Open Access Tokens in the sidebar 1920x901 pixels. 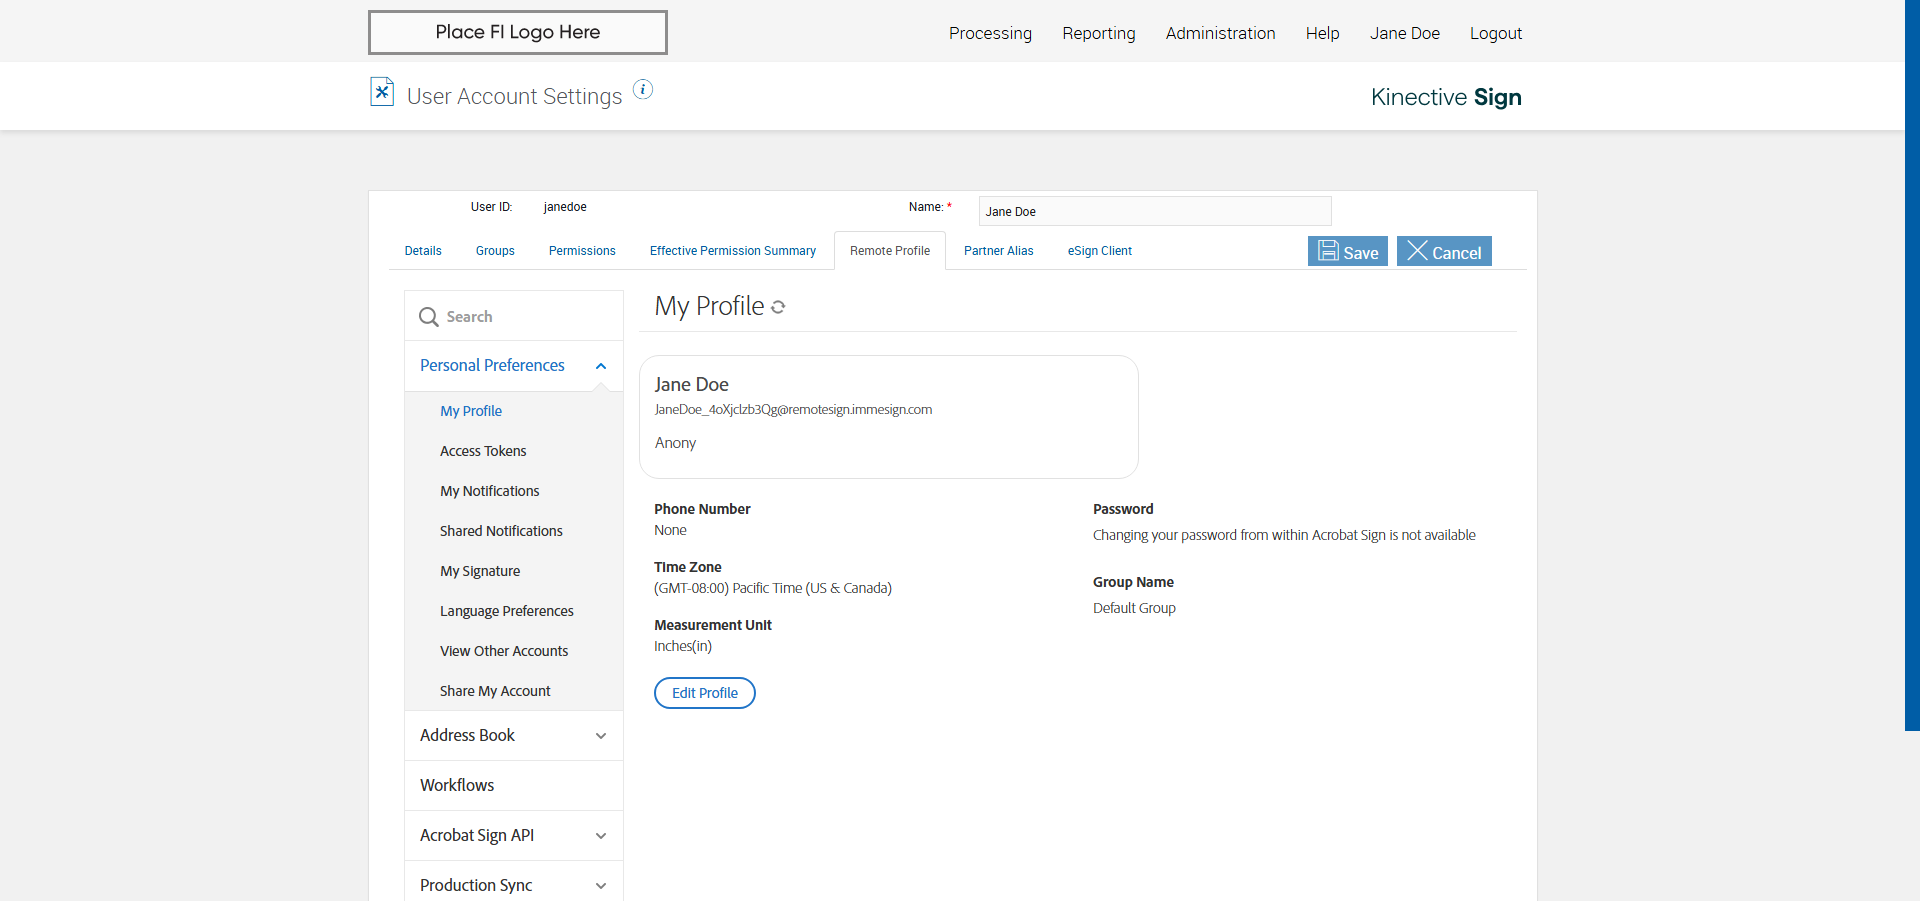click(483, 451)
